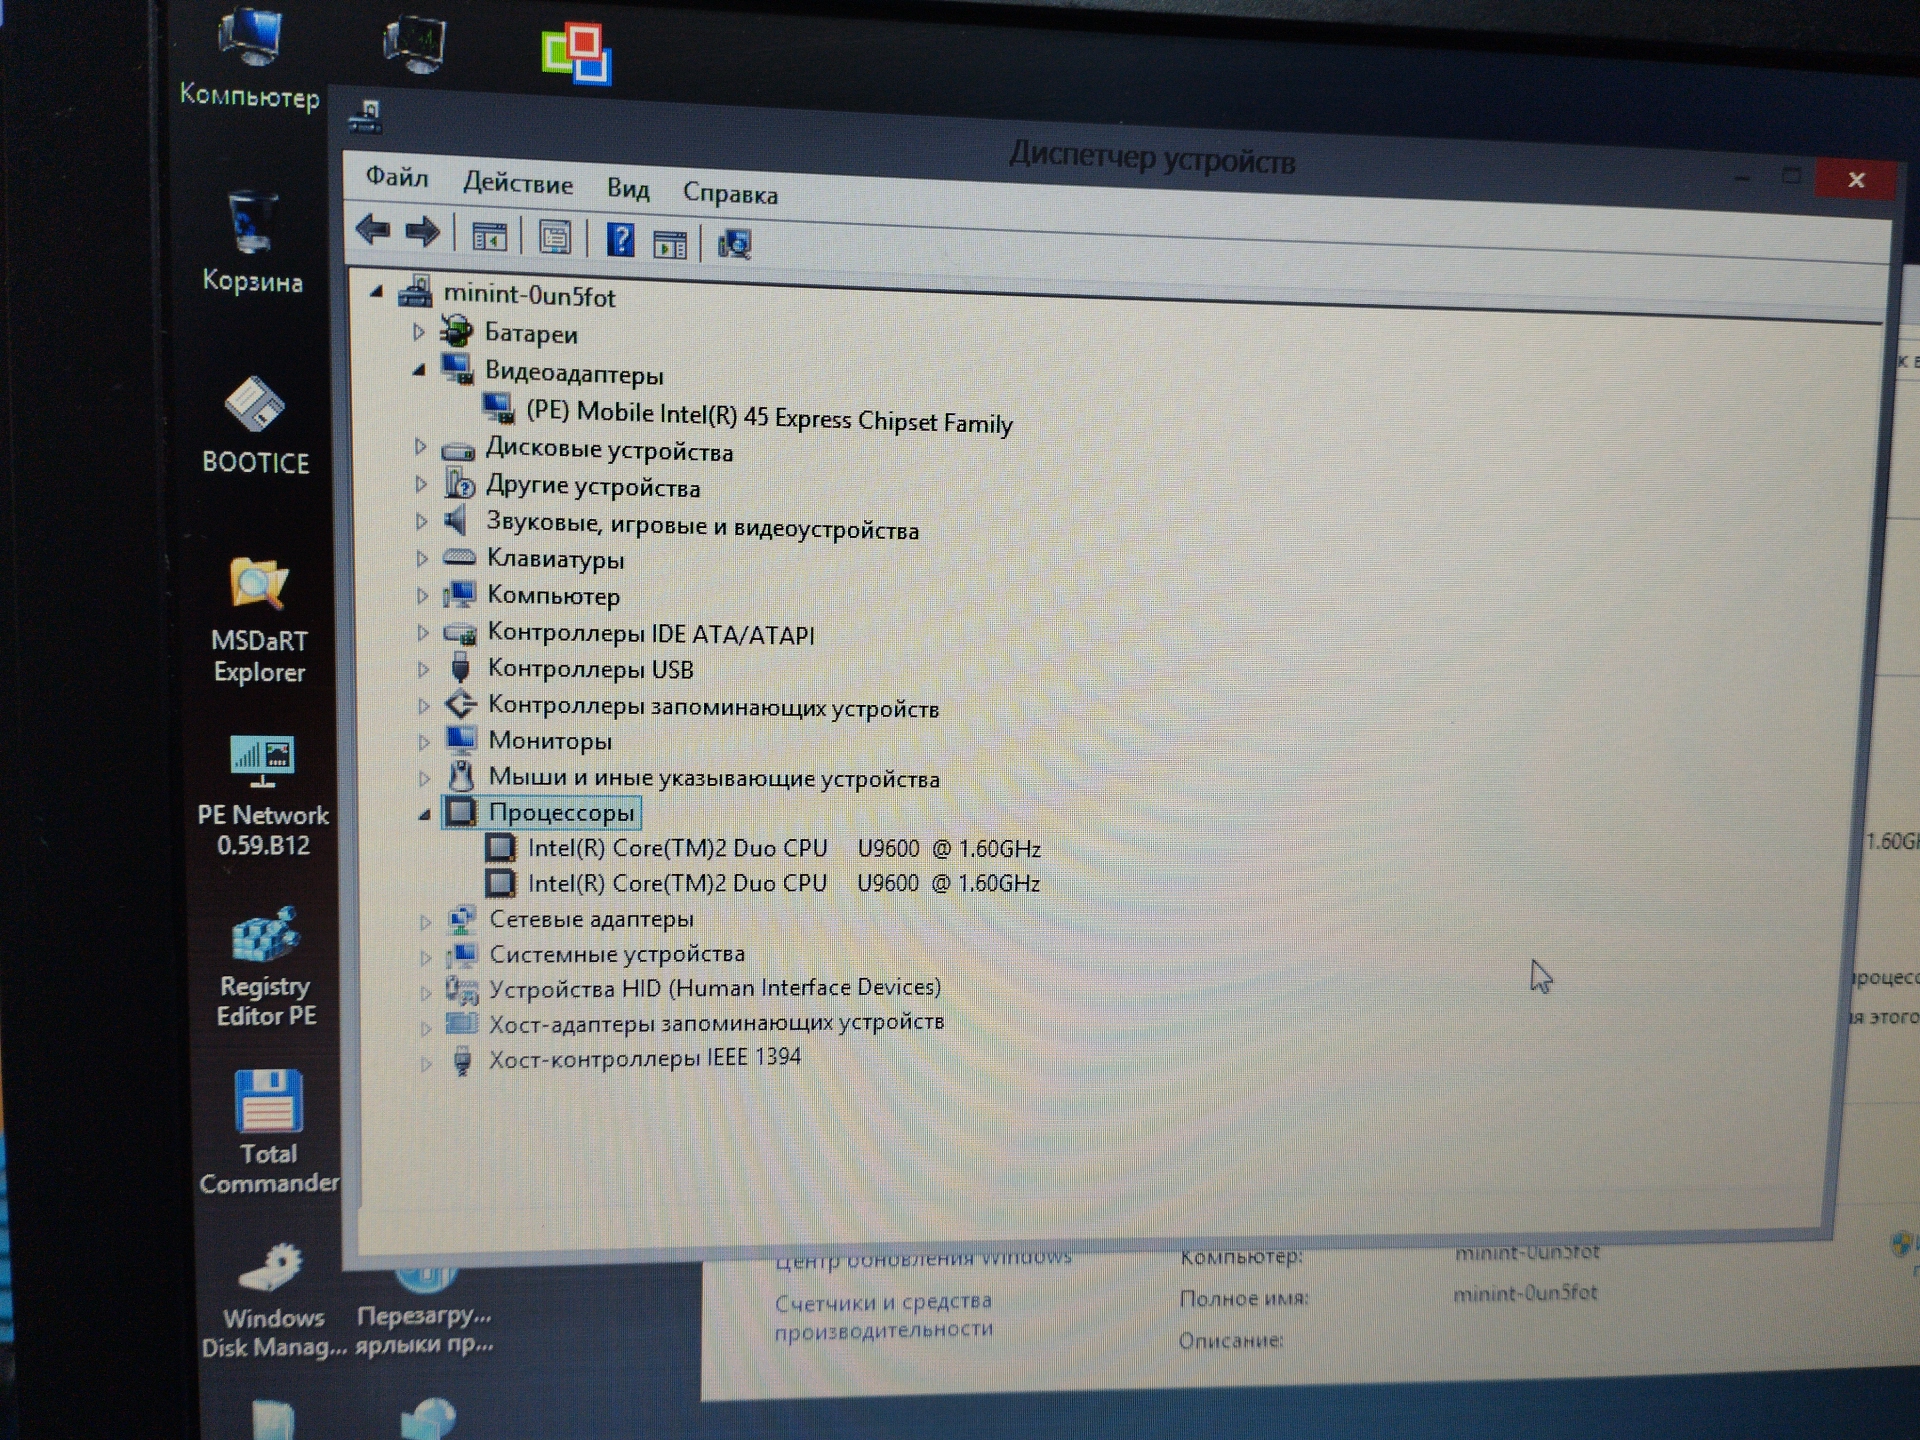Select Мыши и иные указывающие устройства label
The image size is (1920, 1440).
pyautogui.click(x=714, y=778)
